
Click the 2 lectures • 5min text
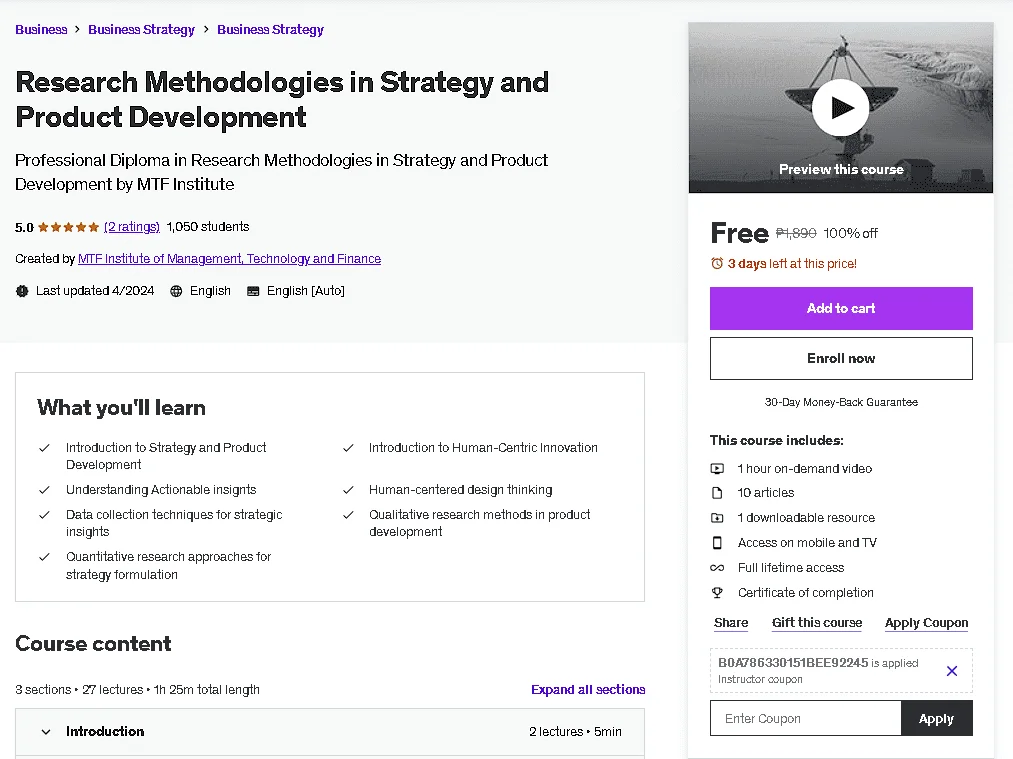(x=575, y=731)
